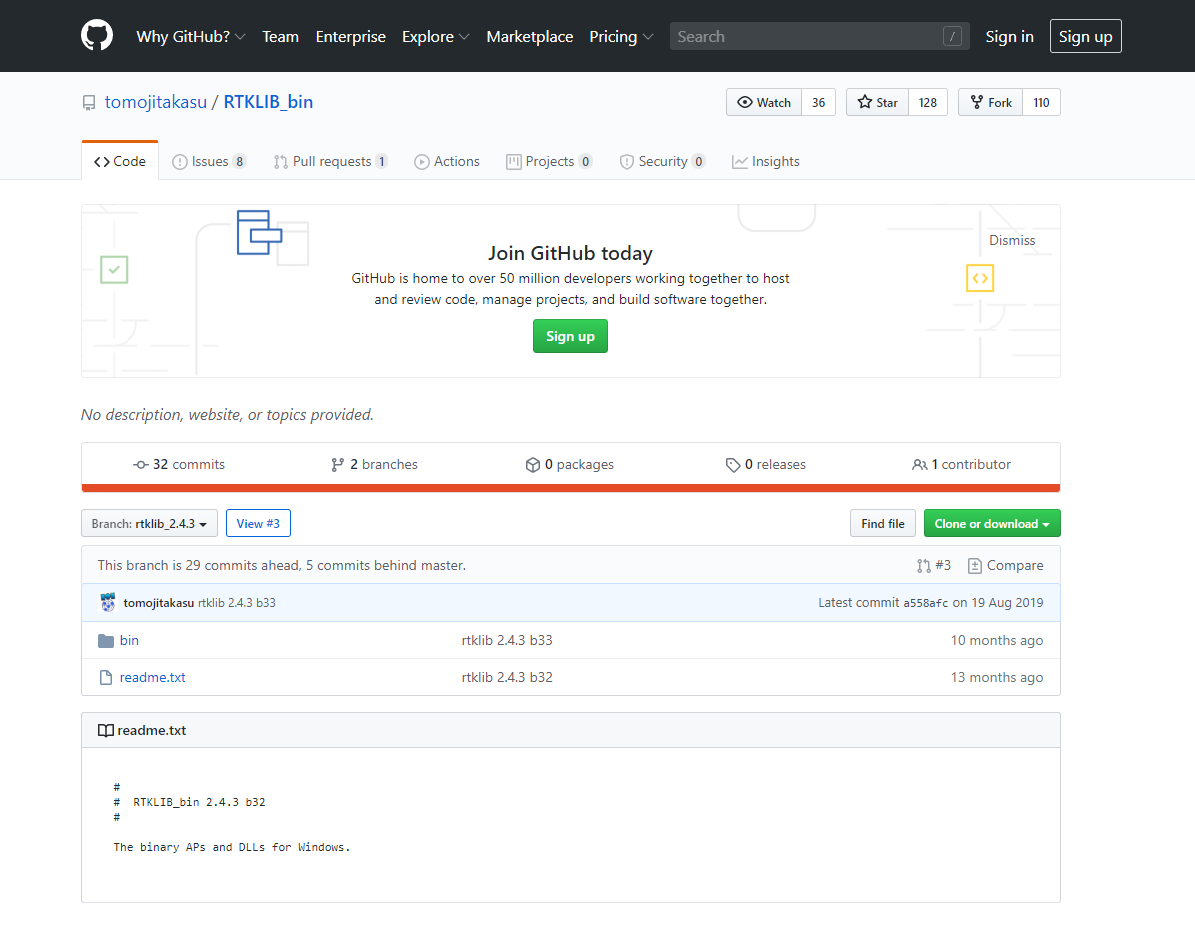Open the rtklib 2.4.3 b33 message beside tomojitakasu

click(x=237, y=603)
